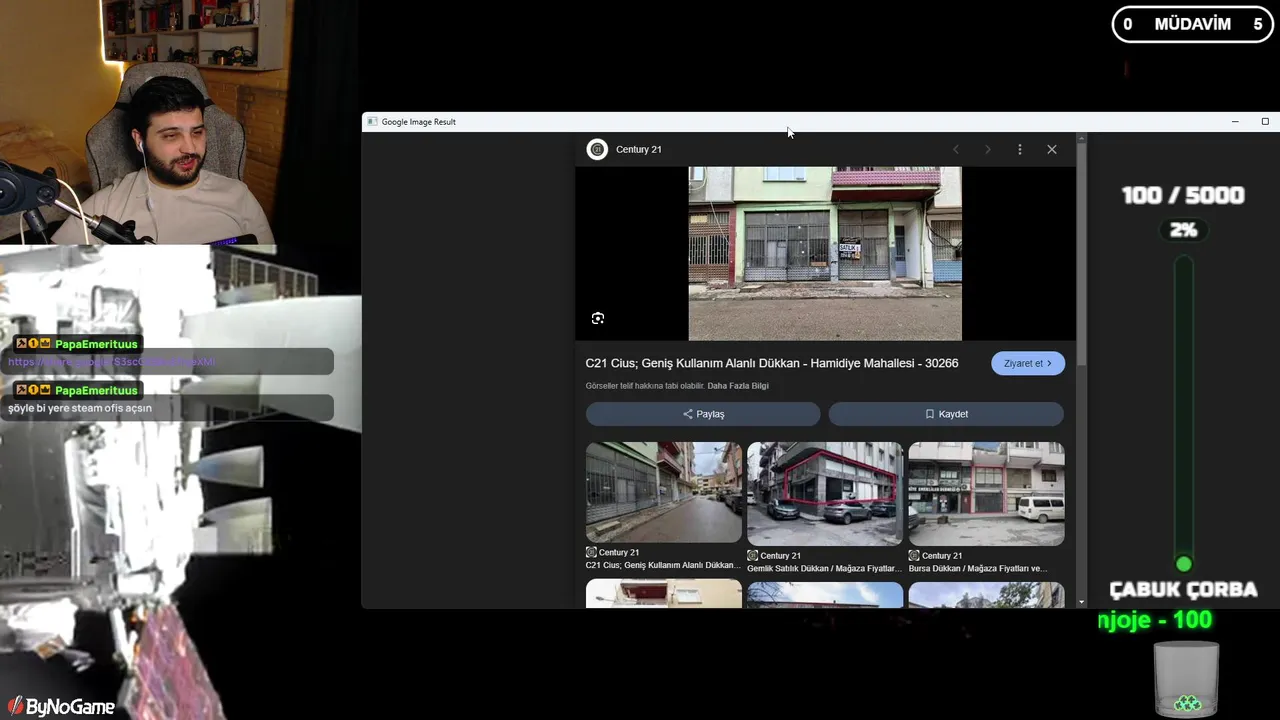Click the 100 / 5000 goal text

(1183, 195)
